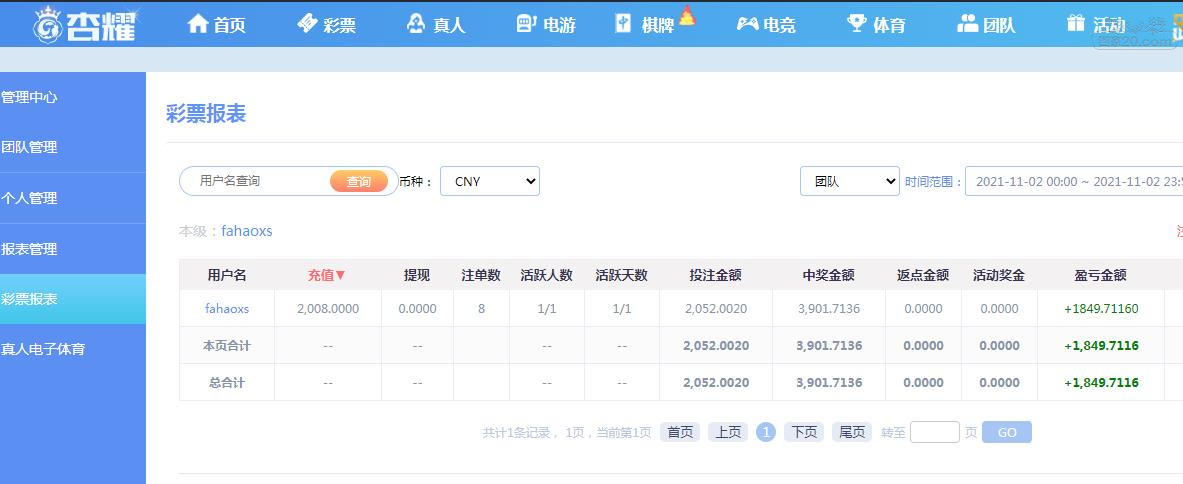Click the GO pagination button
Viewport: 1183px width, 484px height.
coord(1007,432)
